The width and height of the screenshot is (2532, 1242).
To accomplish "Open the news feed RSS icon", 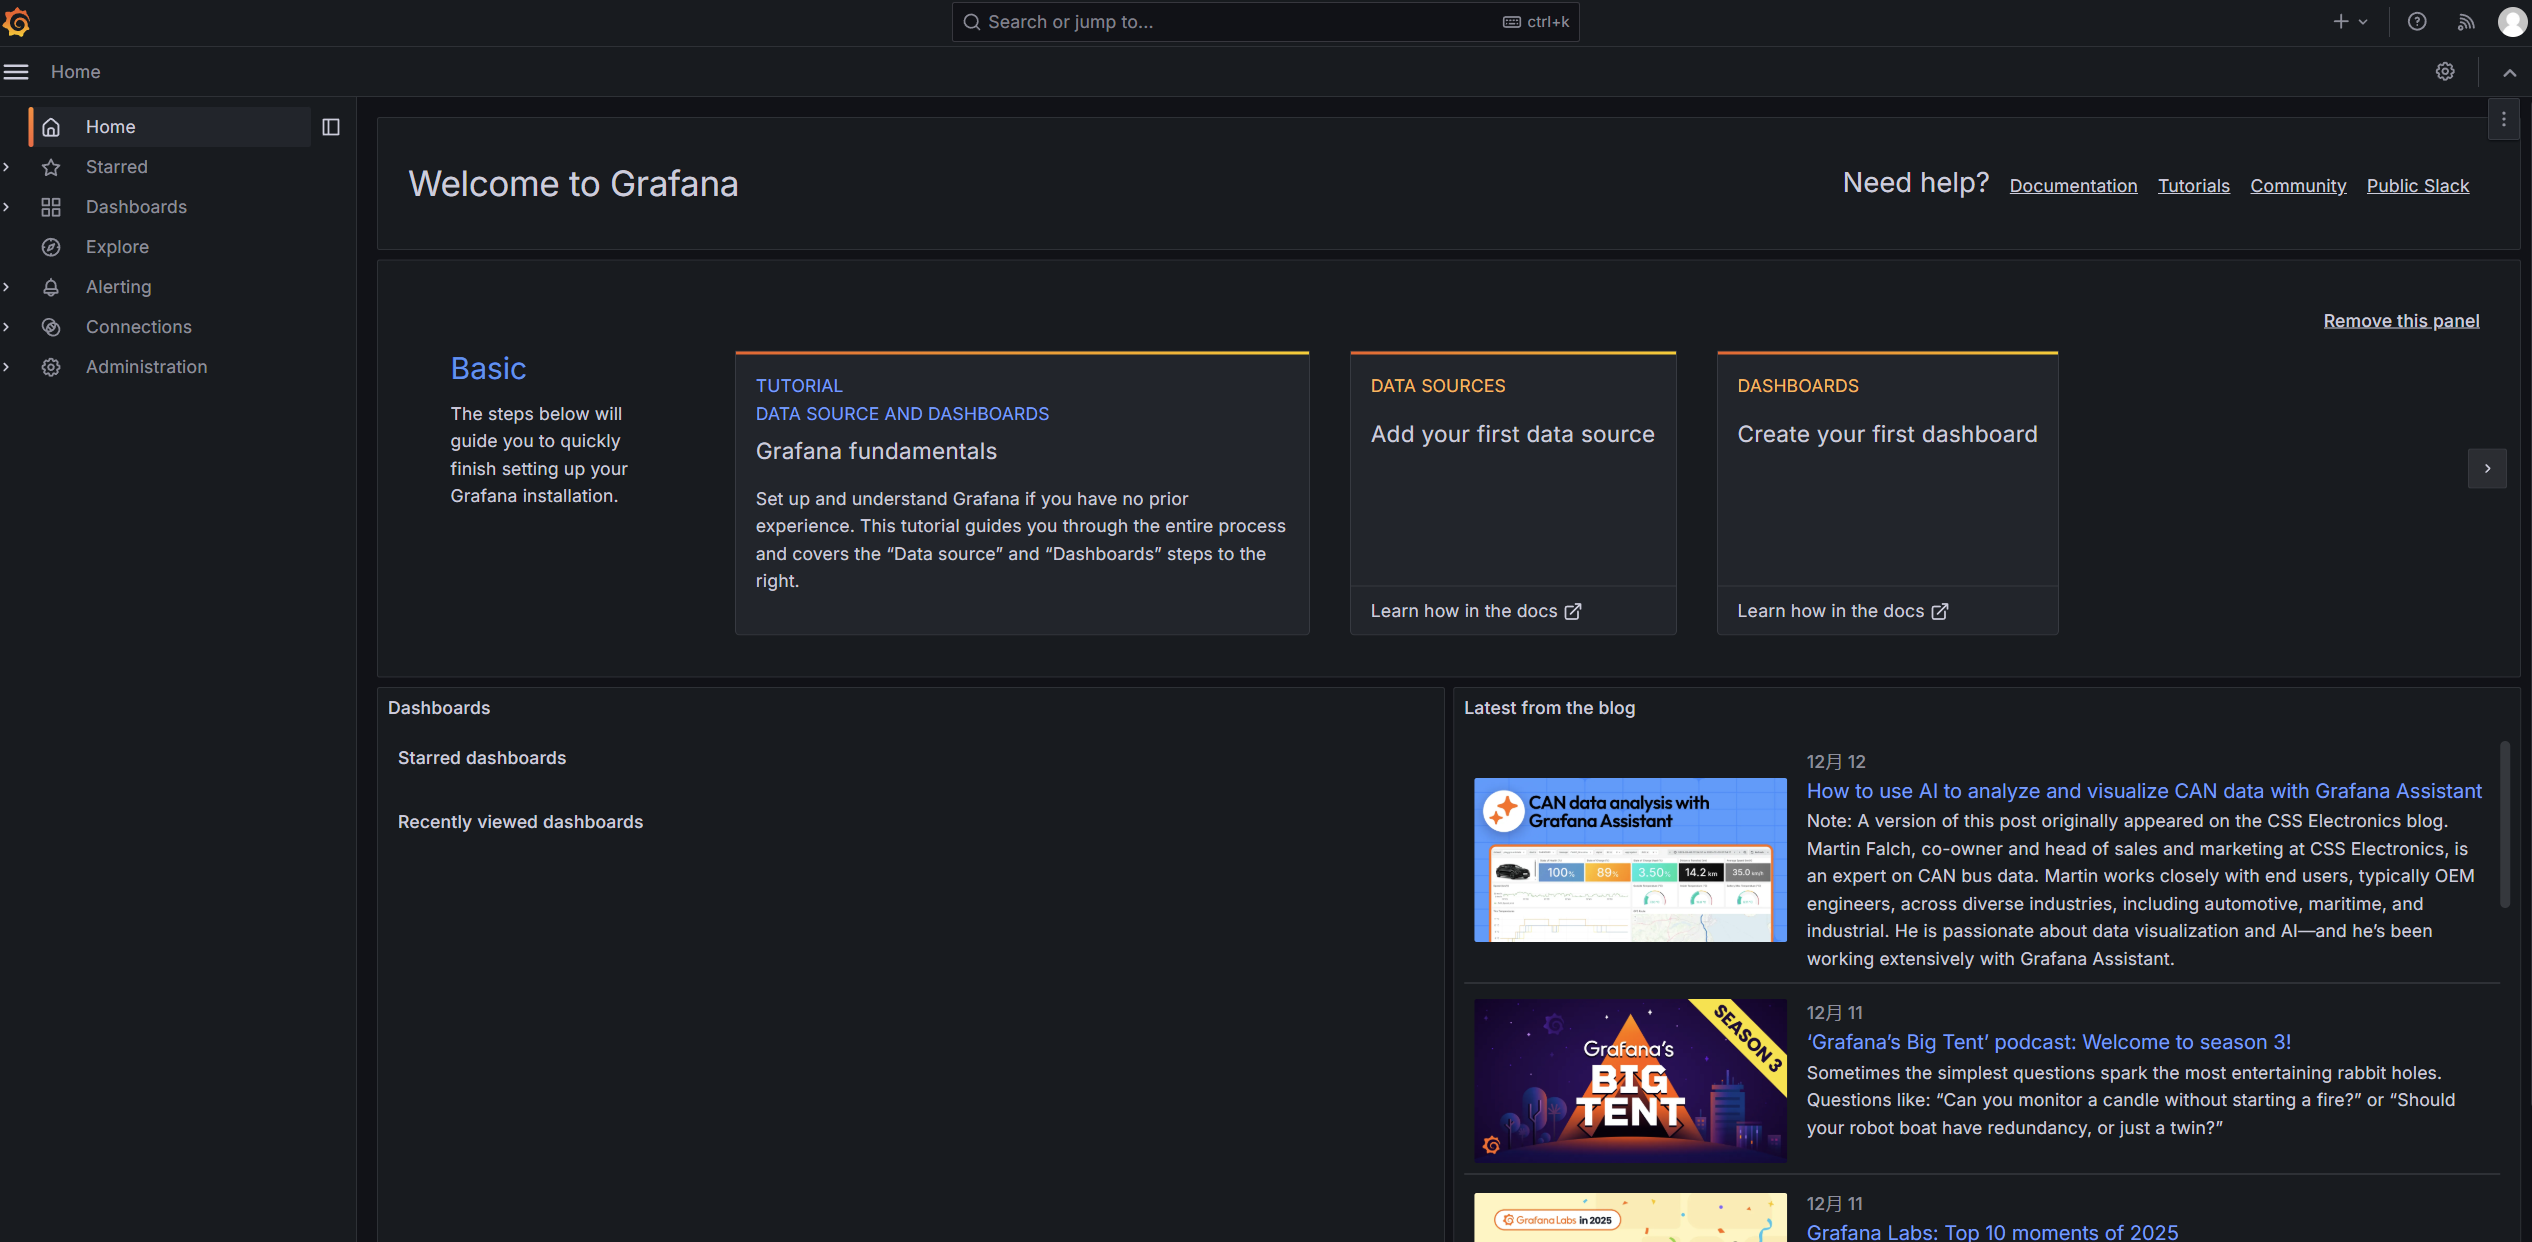I will (x=2466, y=22).
